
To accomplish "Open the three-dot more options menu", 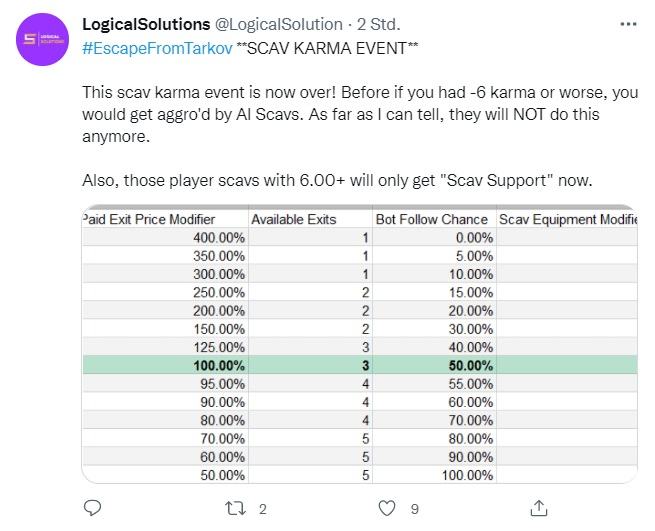I will pyautogui.click(x=628, y=24).
